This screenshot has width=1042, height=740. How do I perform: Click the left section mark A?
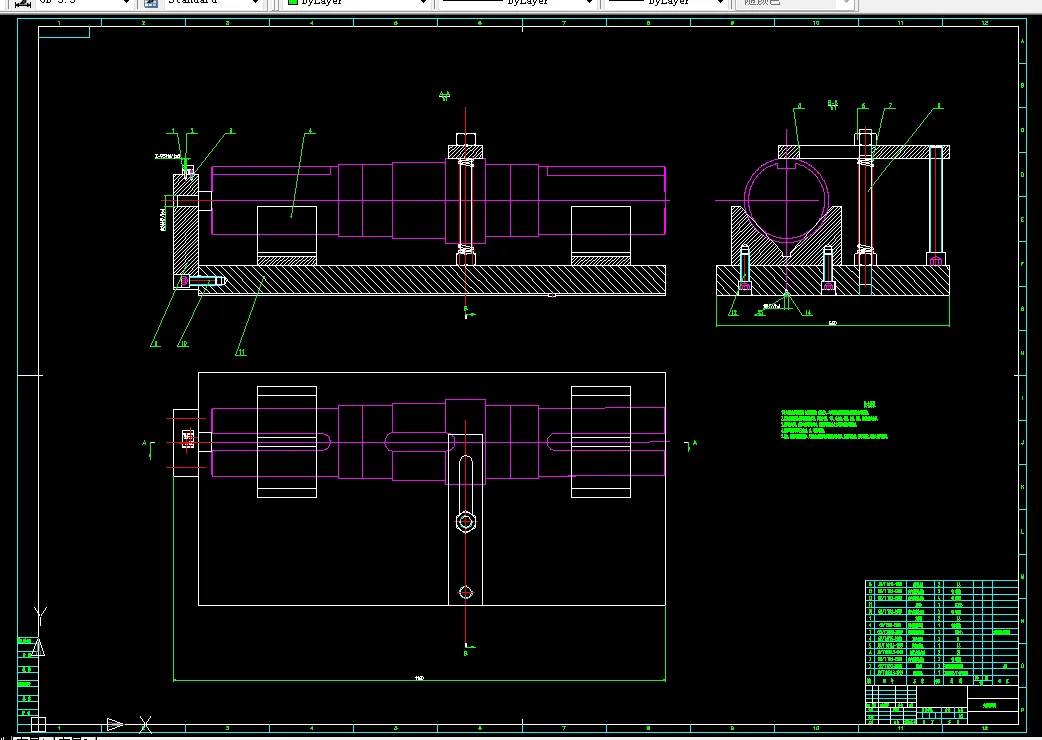(x=144, y=443)
